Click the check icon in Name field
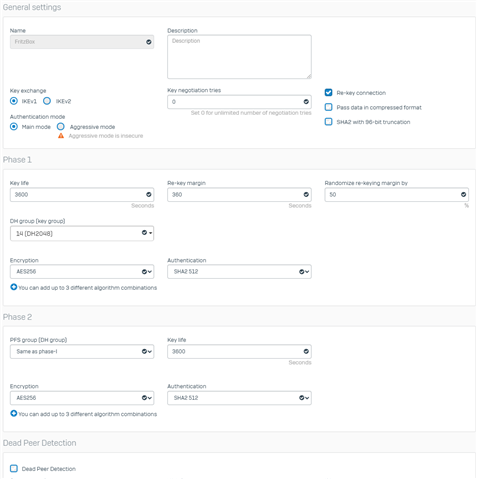 (x=149, y=42)
